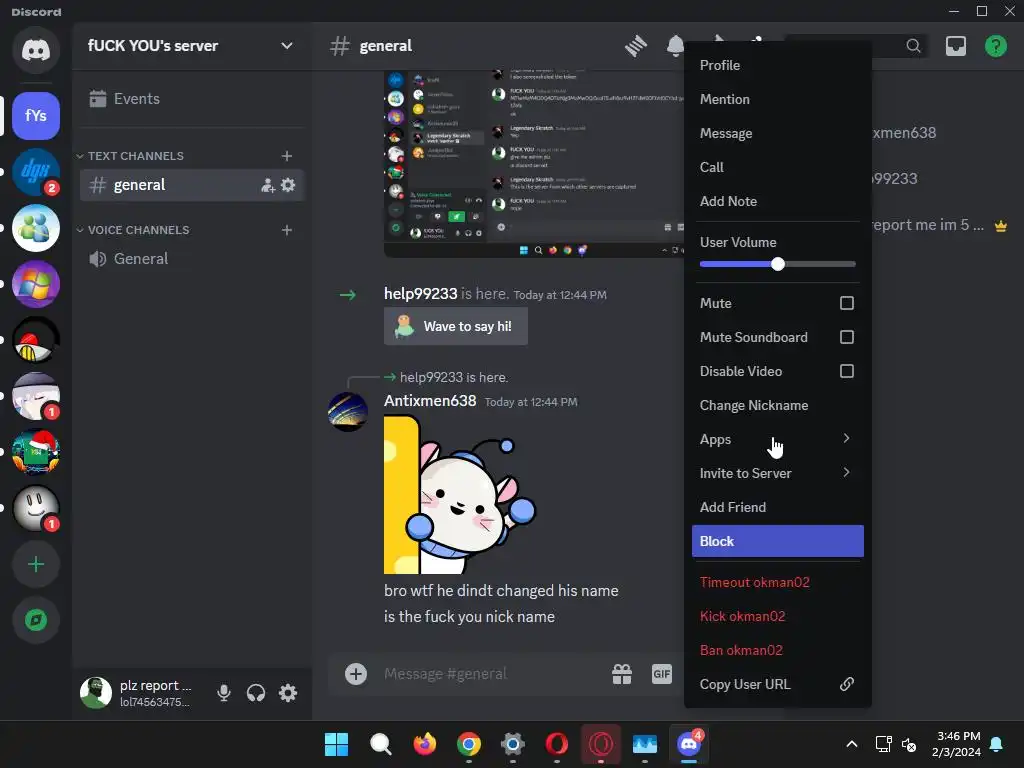Mute microphone in user panel
Image resolution: width=1024 pixels, height=768 pixels.
[x=223, y=693]
